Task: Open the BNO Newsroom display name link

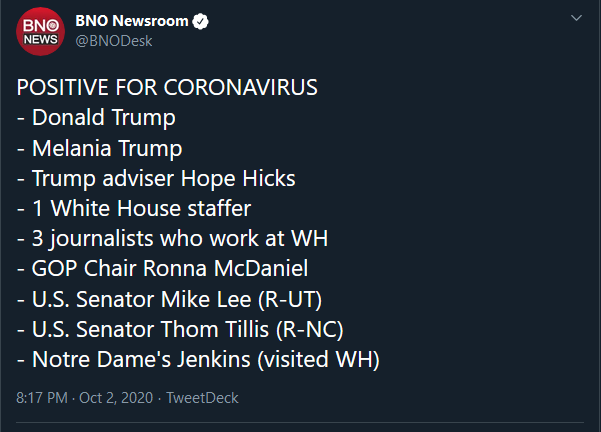Action: (x=132, y=21)
